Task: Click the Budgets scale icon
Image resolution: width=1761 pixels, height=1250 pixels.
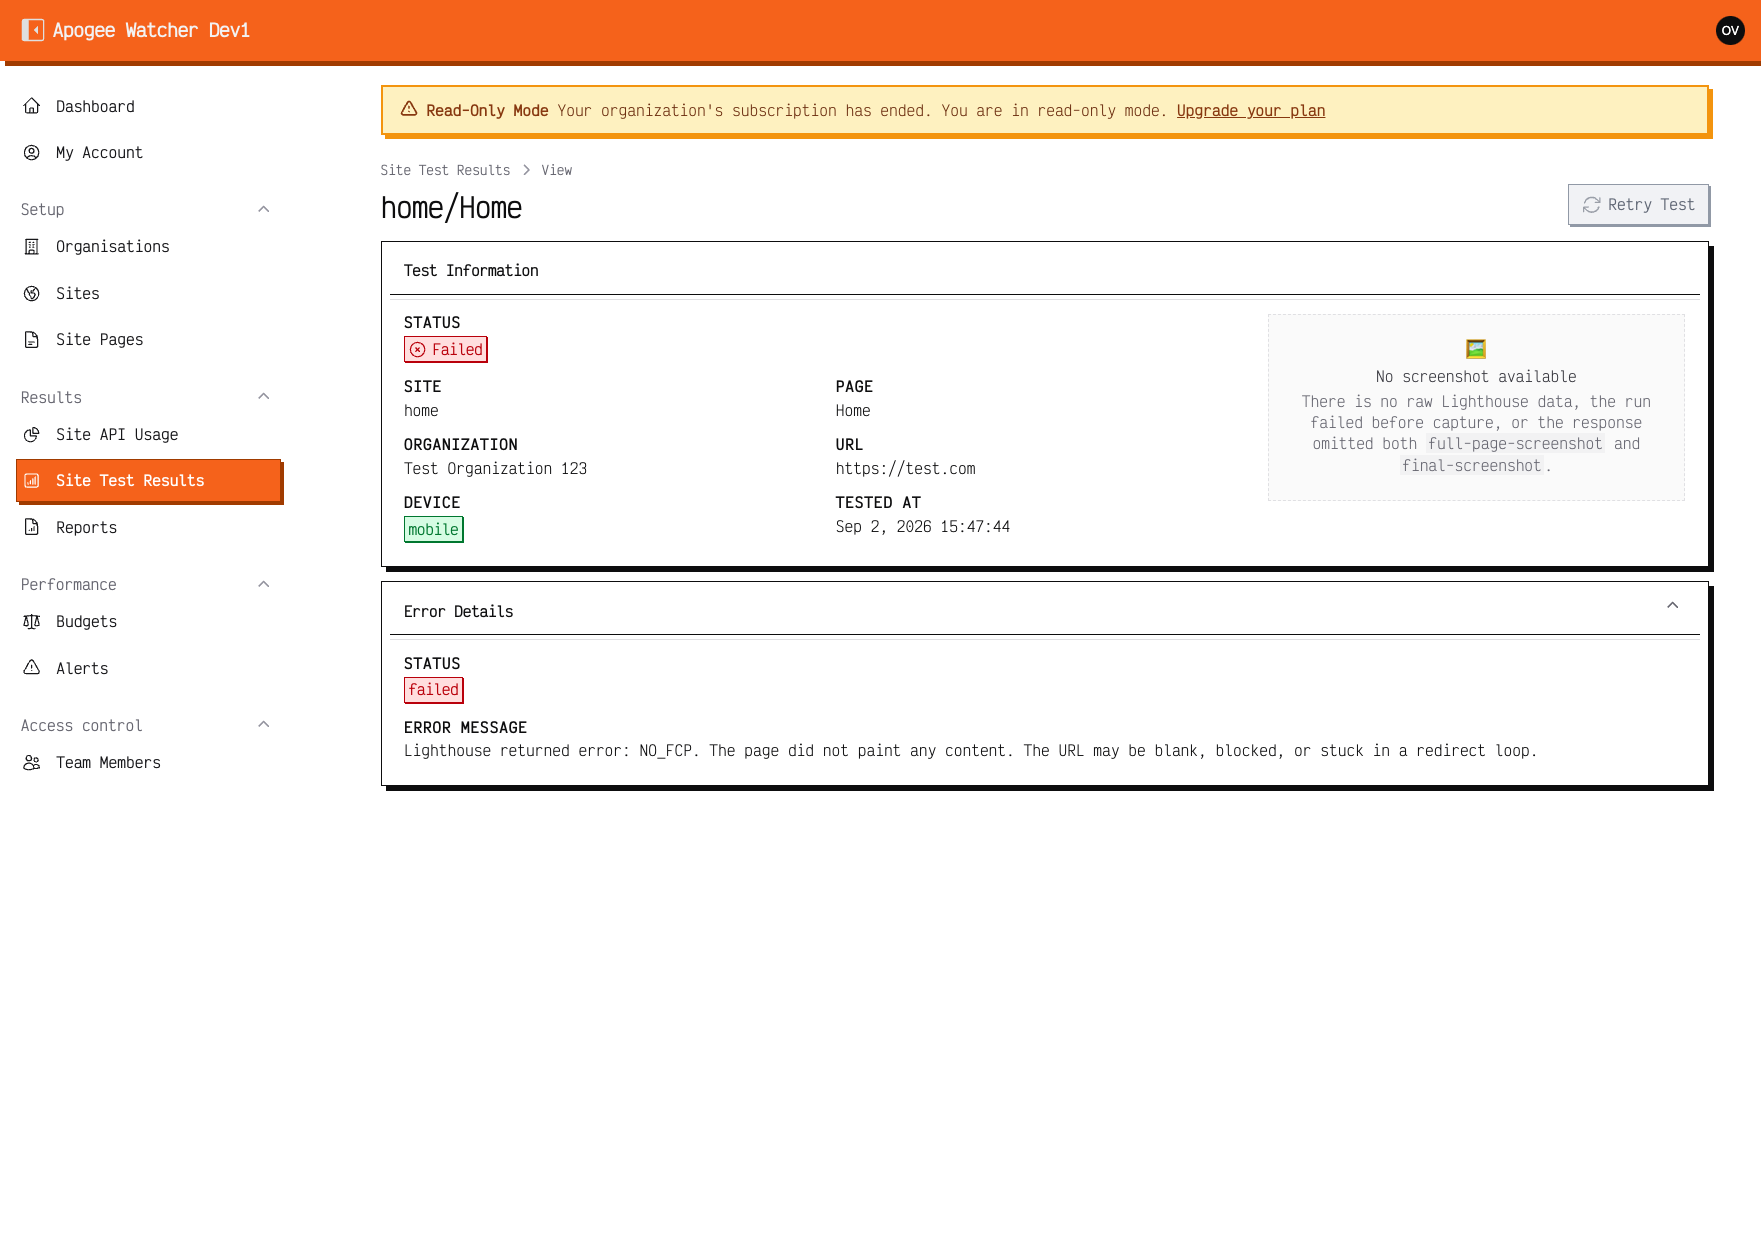Action: (32, 622)
